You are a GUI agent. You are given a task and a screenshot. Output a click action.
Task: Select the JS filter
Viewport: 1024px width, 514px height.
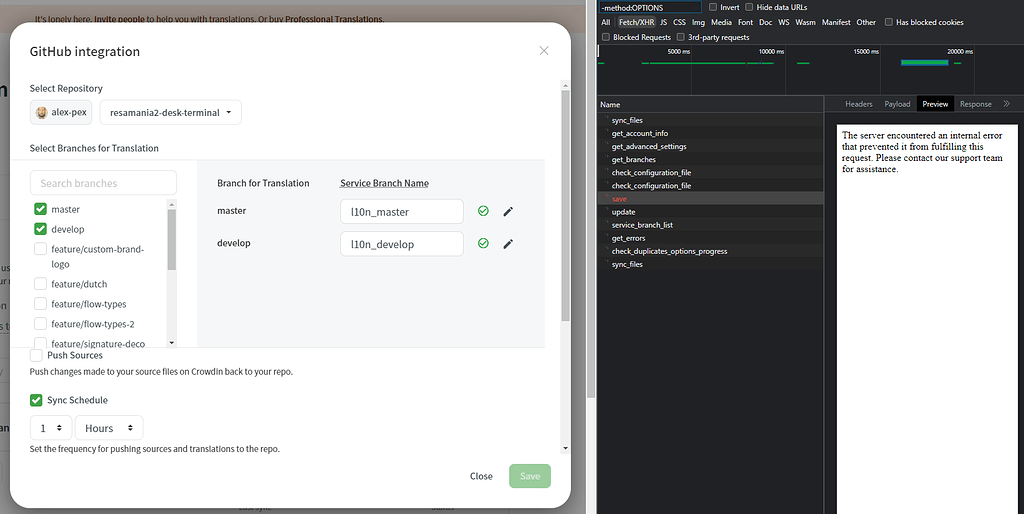pyautogui.click(x=664, y=22)
